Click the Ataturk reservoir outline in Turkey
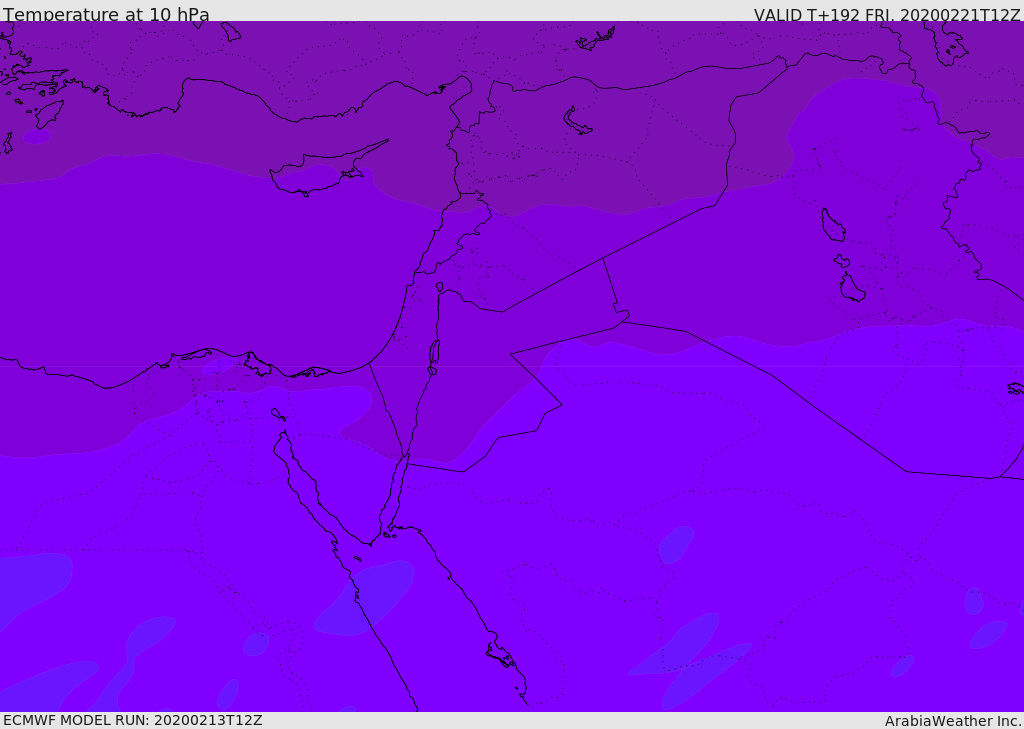Screen dimensions: 1024x729 [594, 40]
